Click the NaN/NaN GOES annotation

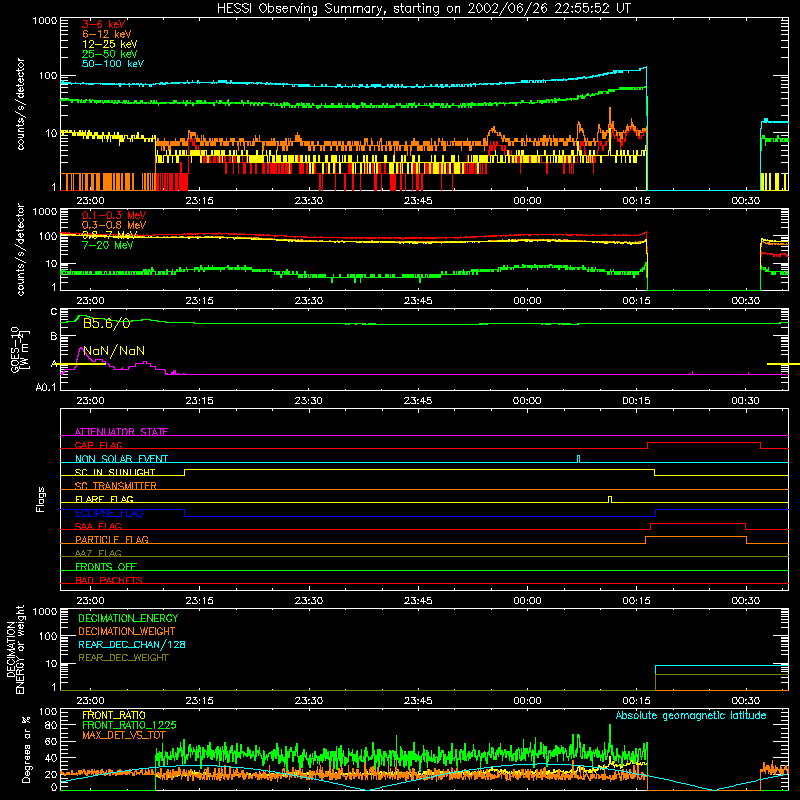click(x=114, y=351)
